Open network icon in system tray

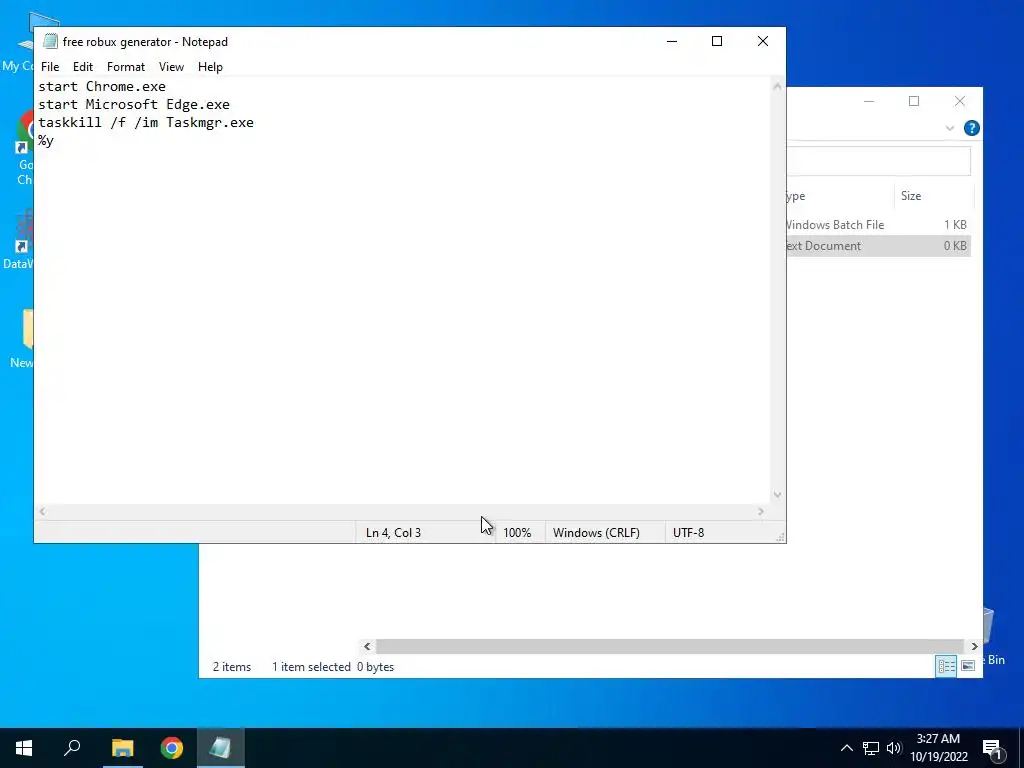click(x=871, y=748)
